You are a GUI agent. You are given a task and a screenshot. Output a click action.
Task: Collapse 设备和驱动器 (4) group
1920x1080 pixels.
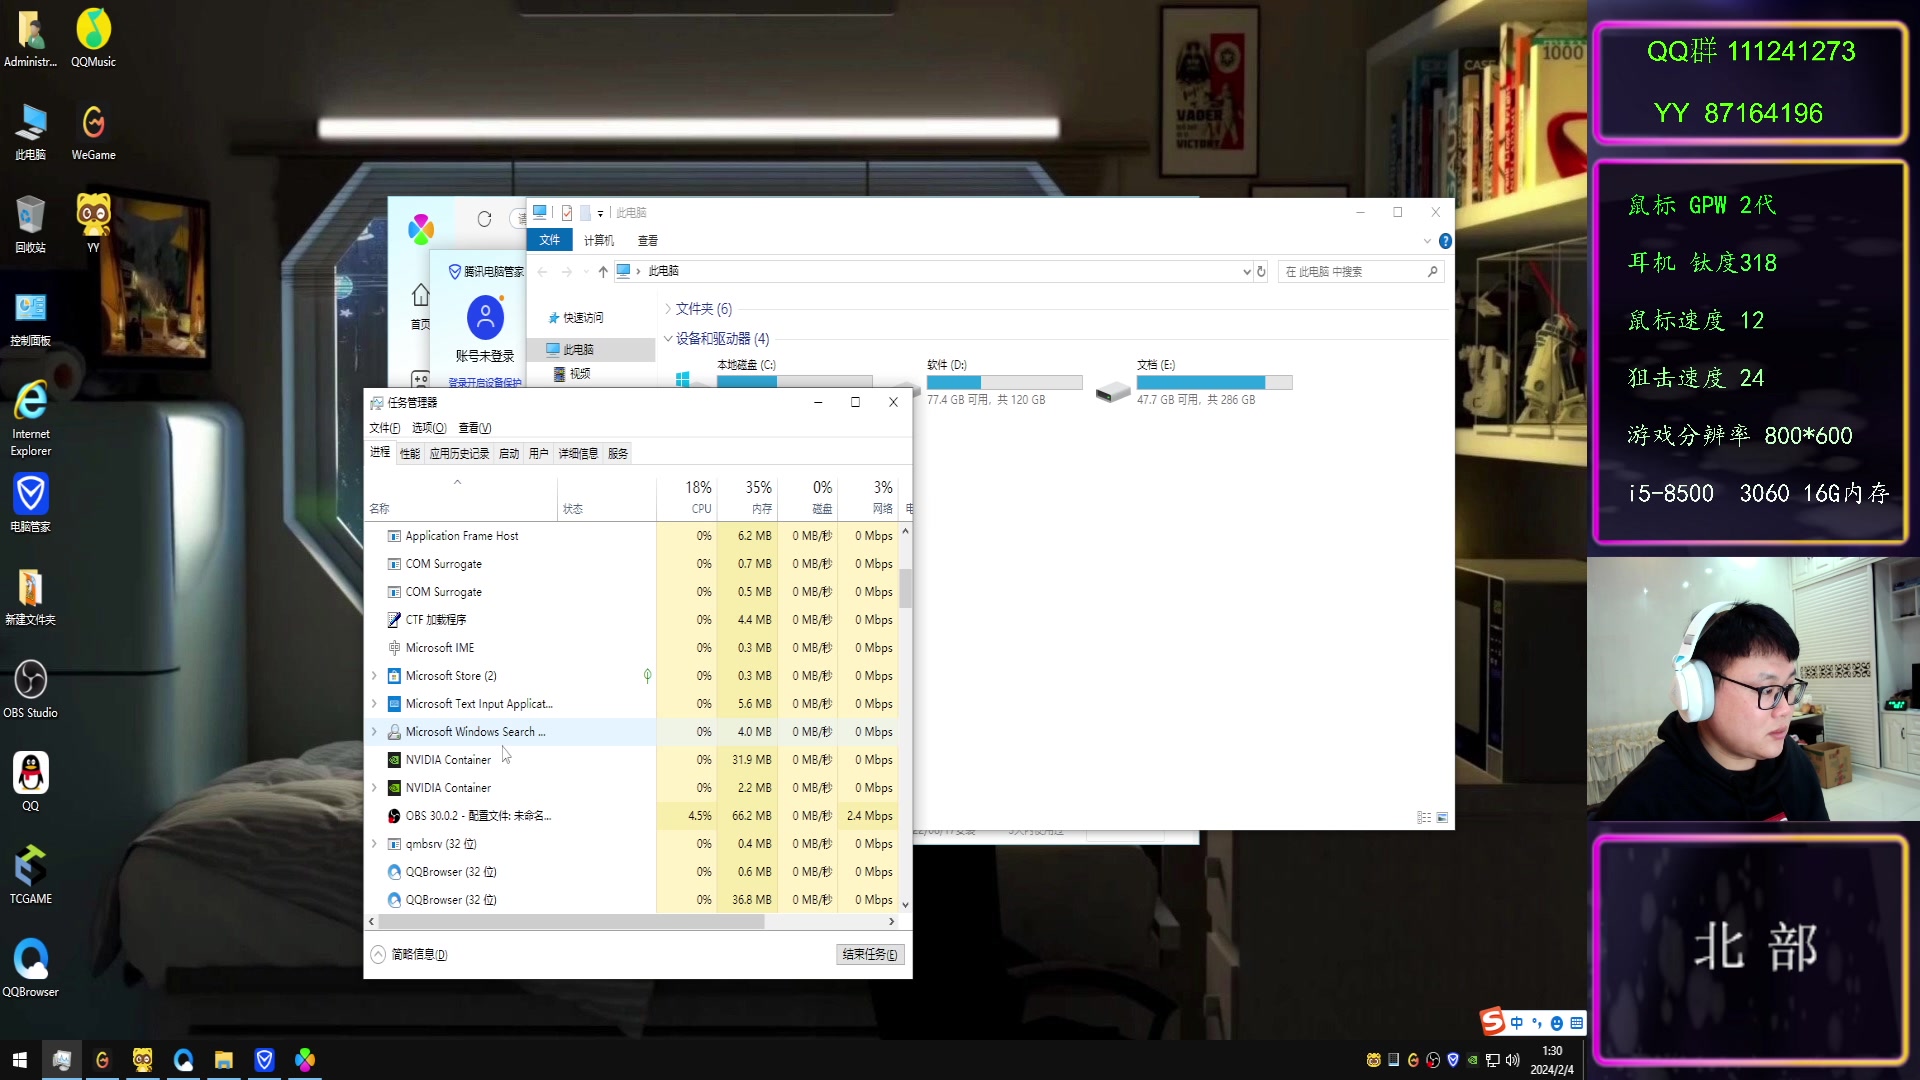668,339
